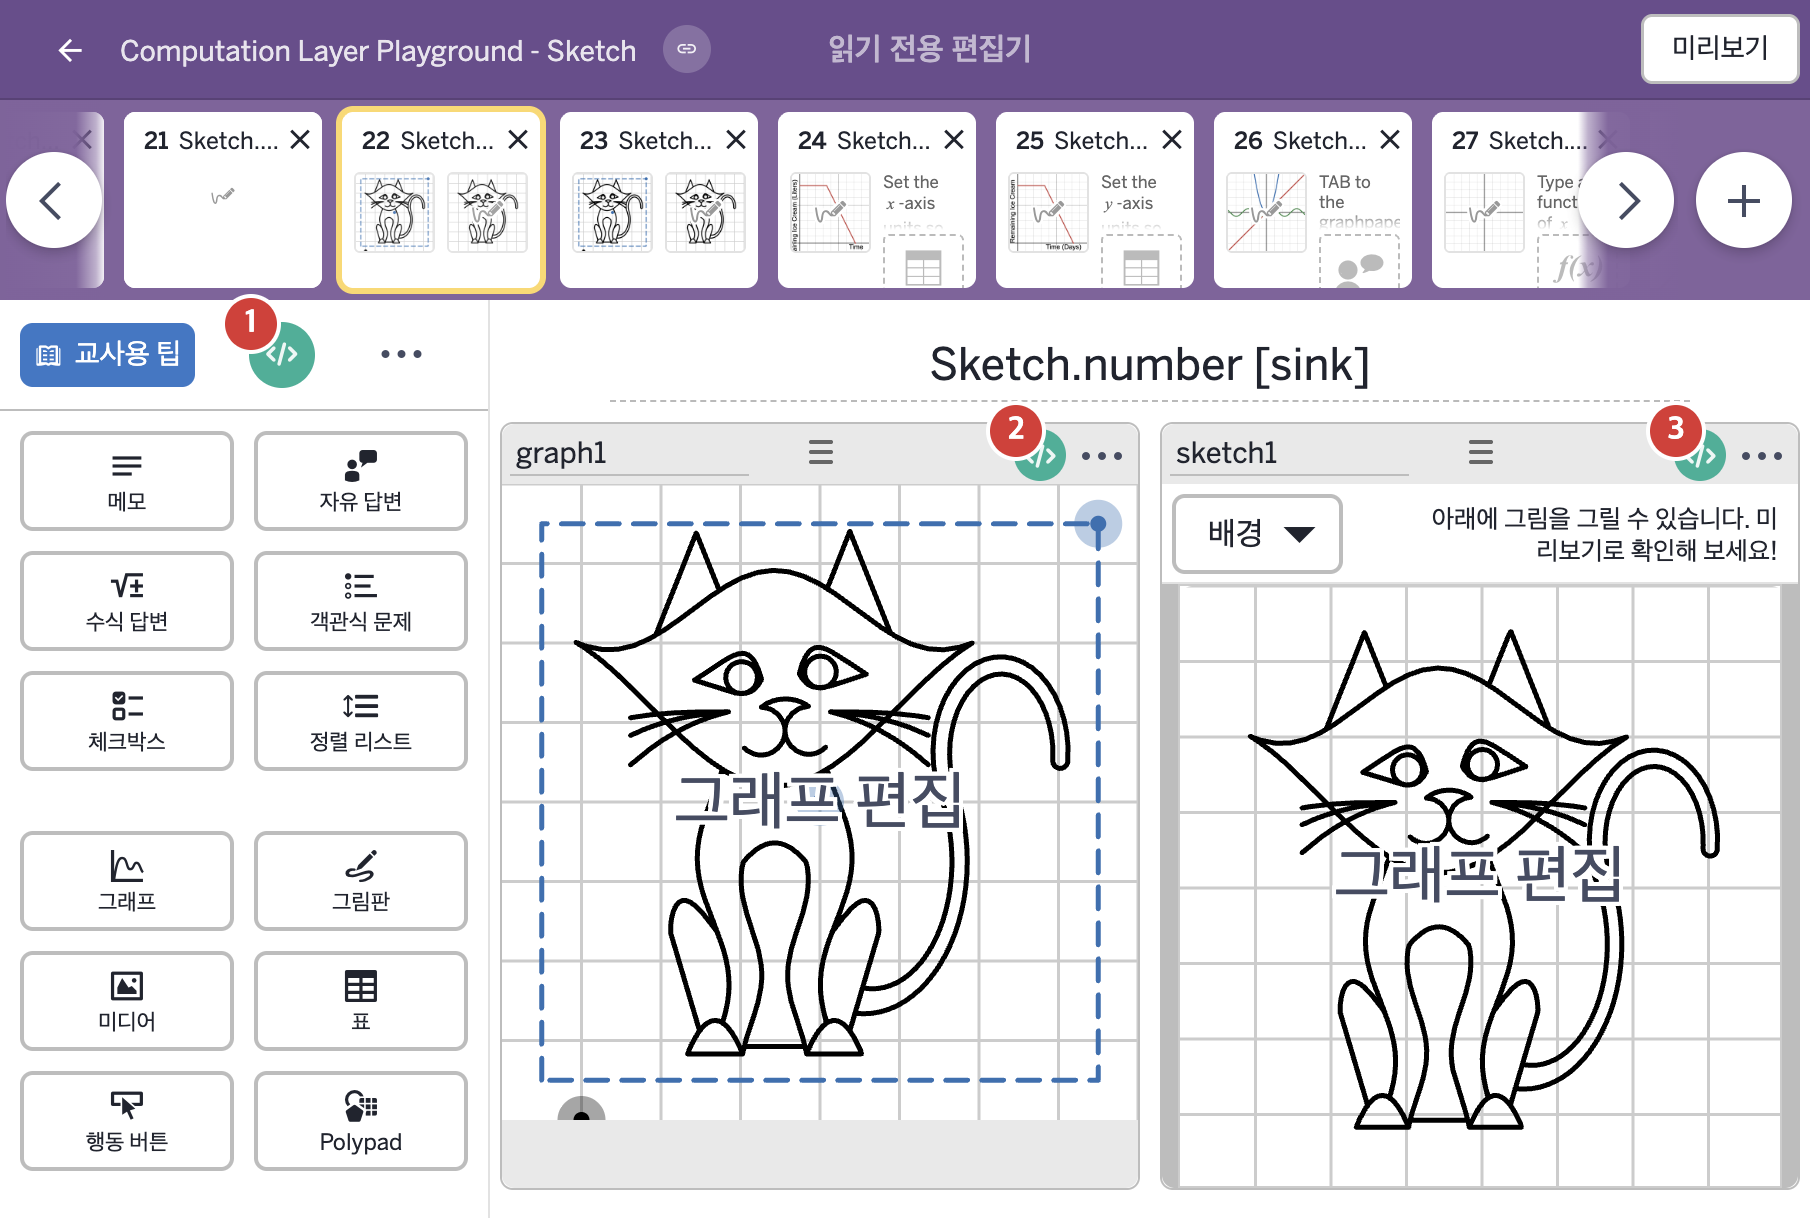Screen dimensions: 1810x1218
Task: Add a 그래프 graph component
Action: [127, 881]
